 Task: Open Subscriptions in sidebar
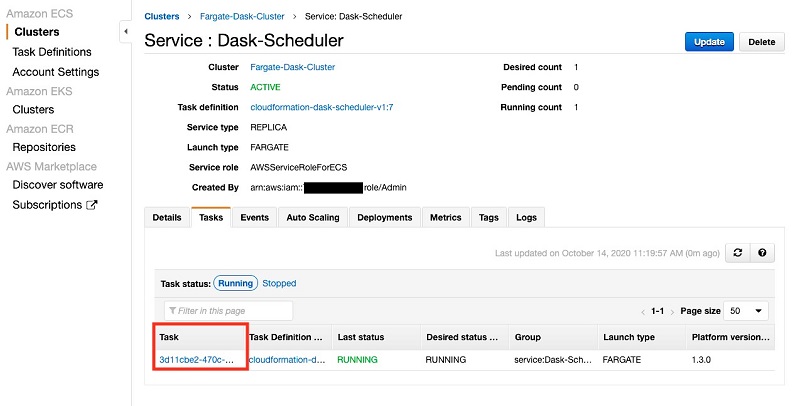point(47,205)
